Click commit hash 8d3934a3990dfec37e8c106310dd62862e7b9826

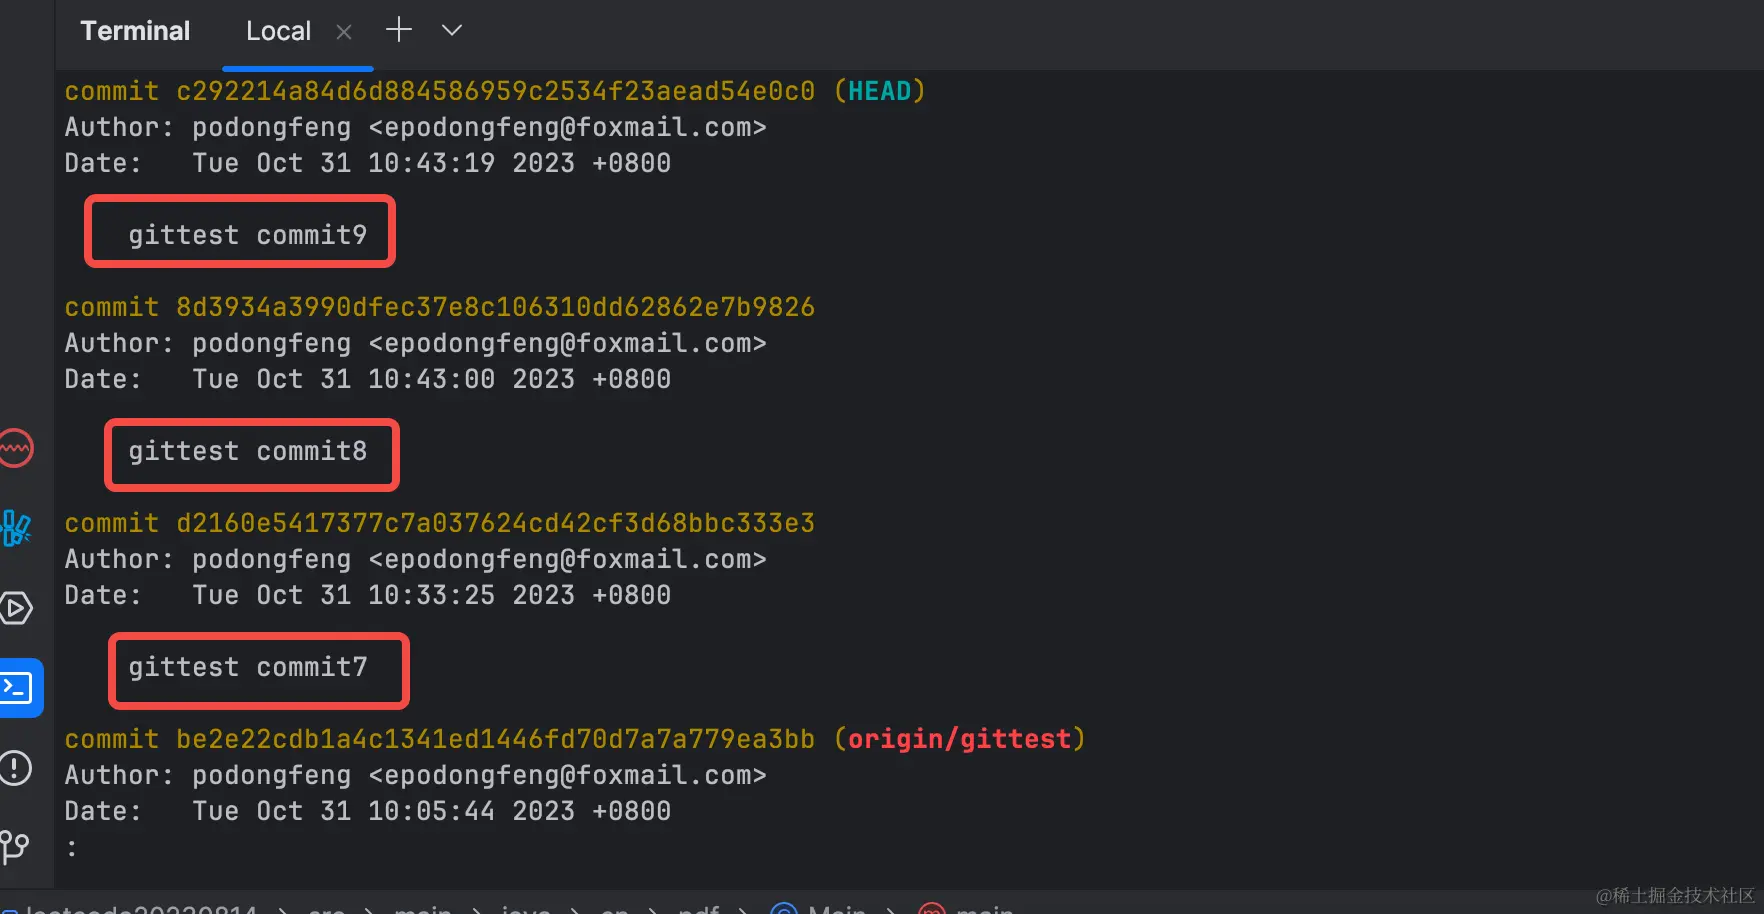pyautogui.click(x=495, y=307)
